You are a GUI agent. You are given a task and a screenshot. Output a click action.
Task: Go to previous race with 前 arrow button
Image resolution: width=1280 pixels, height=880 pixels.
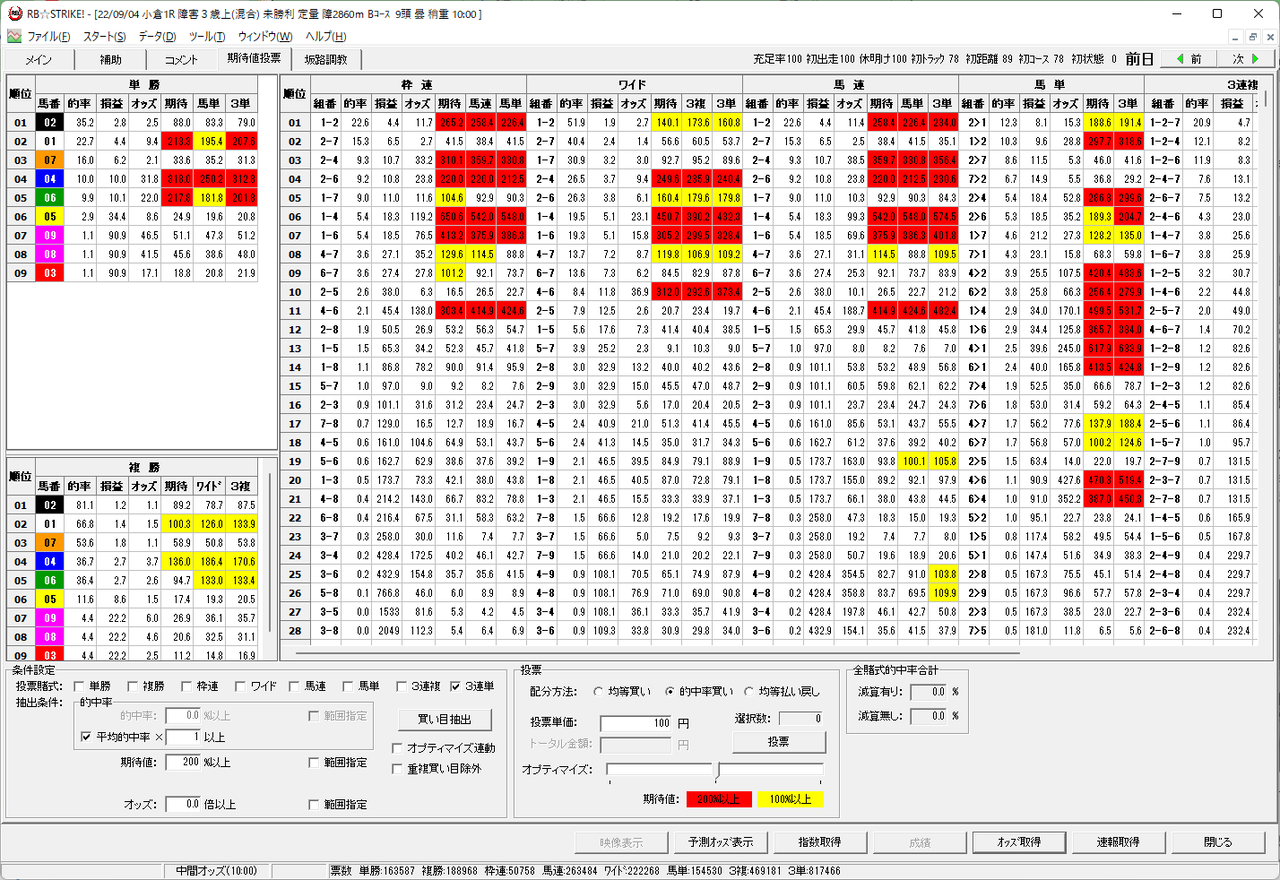tap(1189, 59)
